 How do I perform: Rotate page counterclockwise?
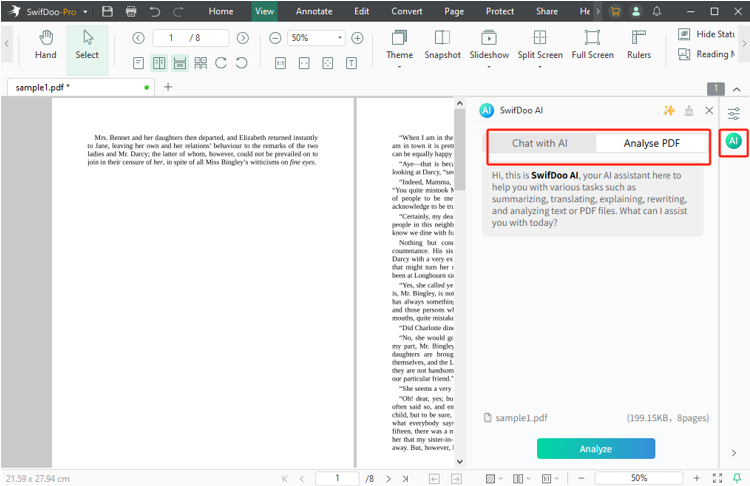(242, 63)
